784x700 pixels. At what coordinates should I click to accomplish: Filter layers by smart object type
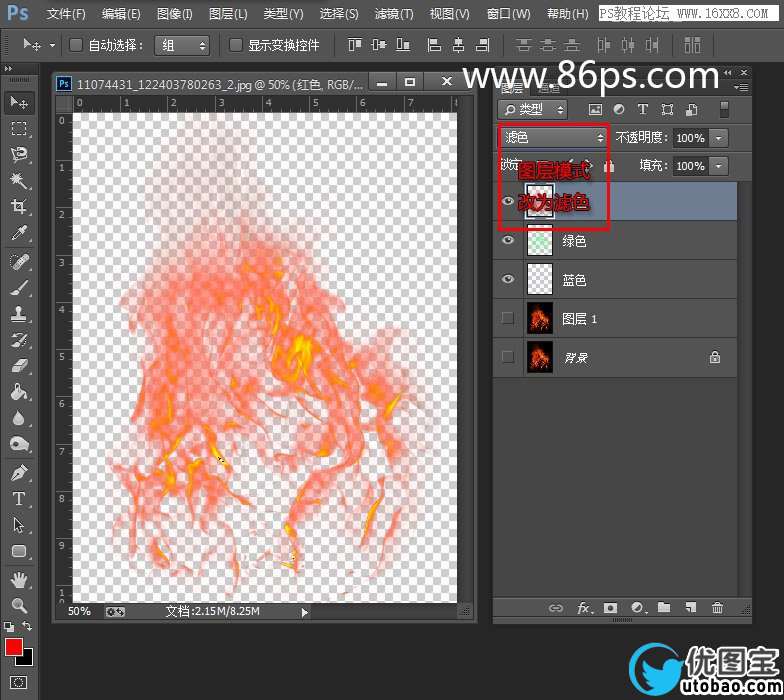tap(692, 110)
